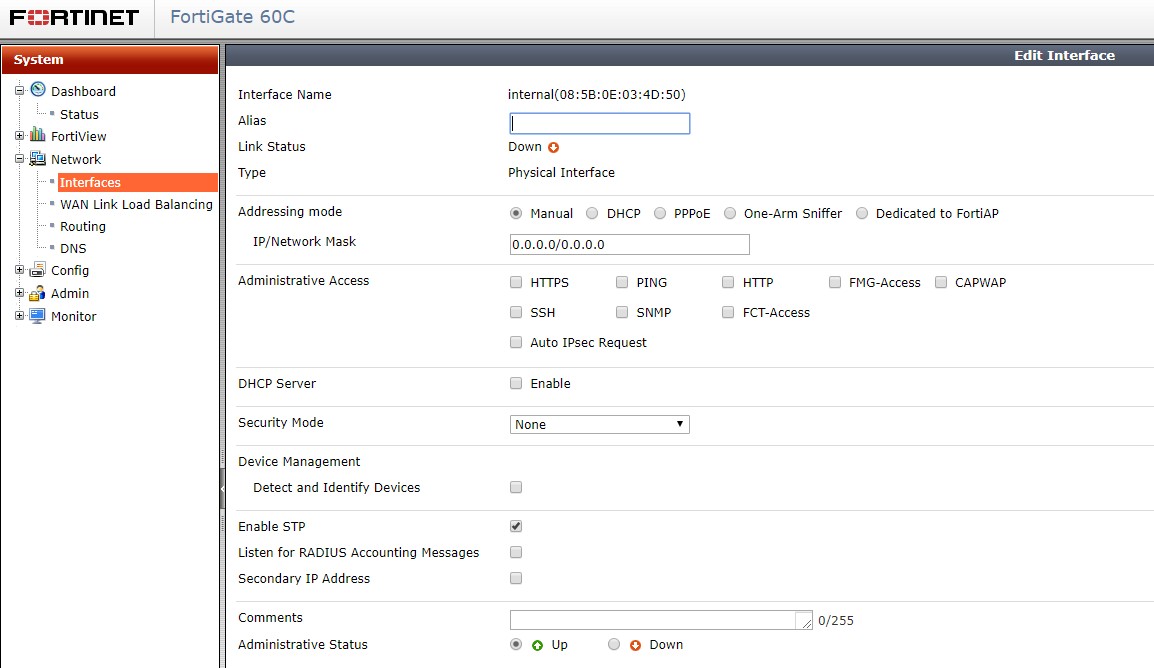Click the Network computer icon in sidebar
This screenshot has width=1154, height=668.
(38, 158)
